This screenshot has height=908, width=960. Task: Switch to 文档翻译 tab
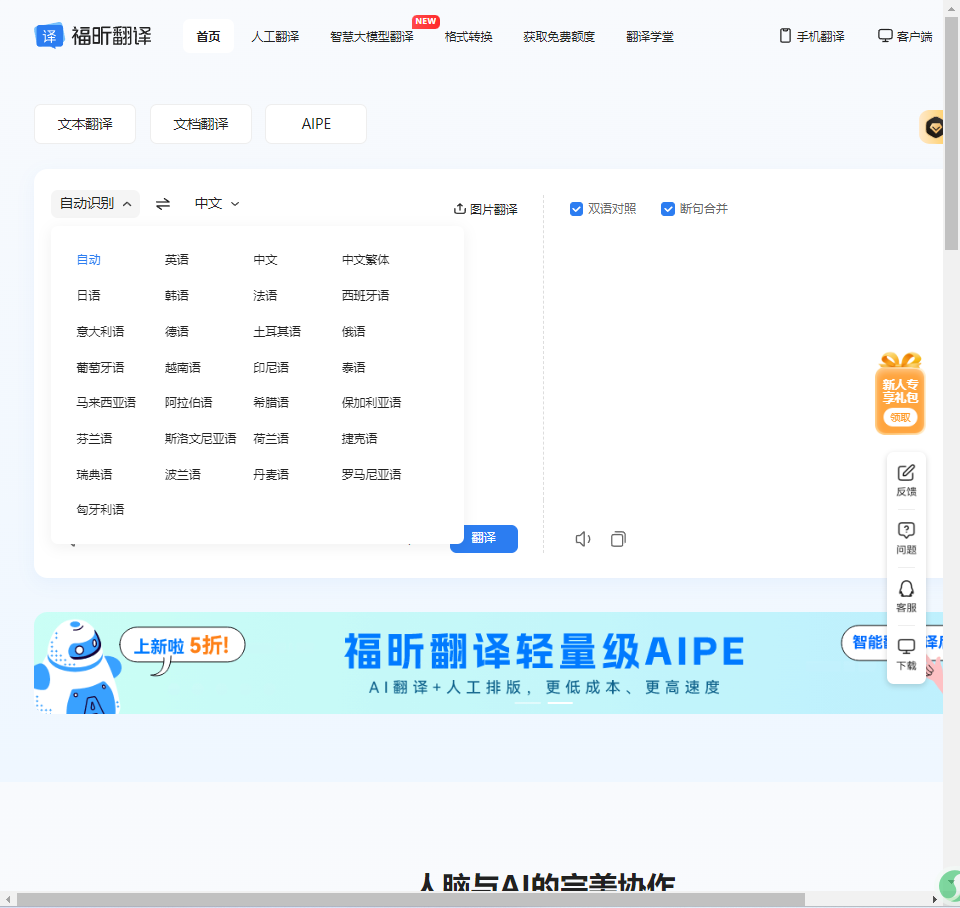point(201,124)
